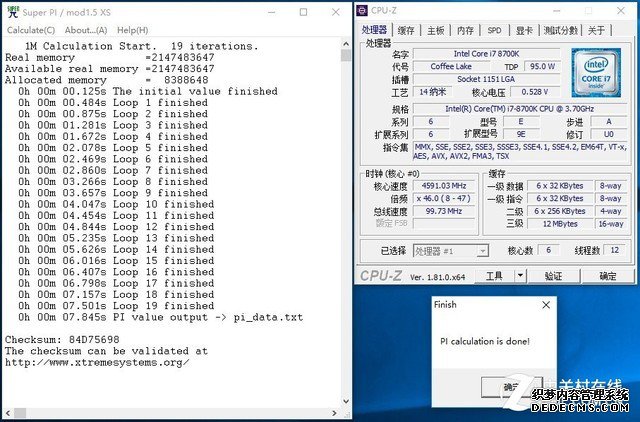Screen dimensions: 640x422
Task: Click the Super PI app icon in title bar
Action: [x=13, y=12]
